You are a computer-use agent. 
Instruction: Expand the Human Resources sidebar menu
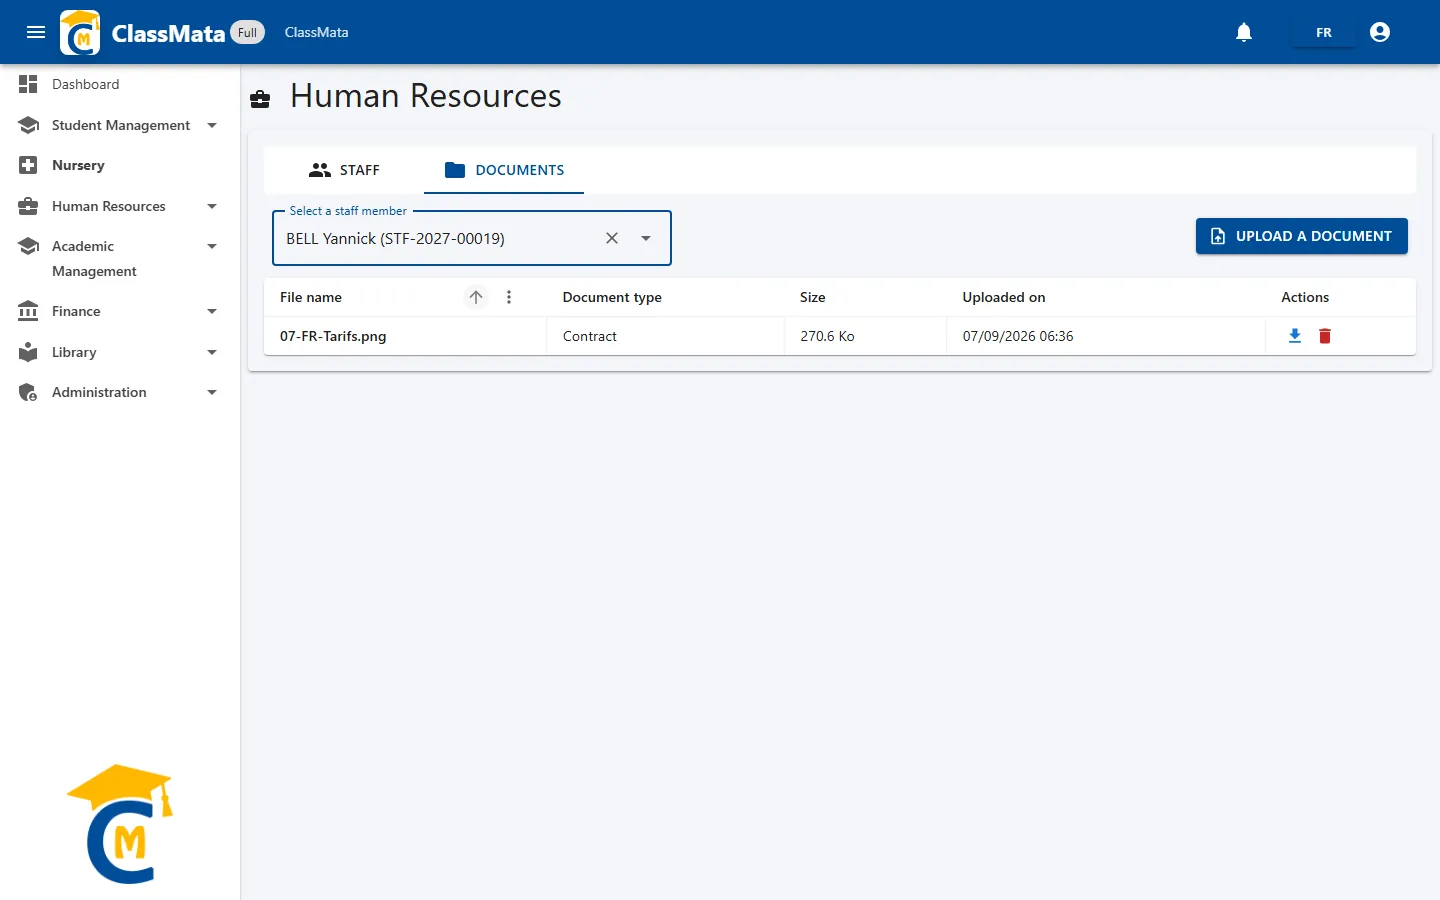pyautogui.click(x=212, y=206)
